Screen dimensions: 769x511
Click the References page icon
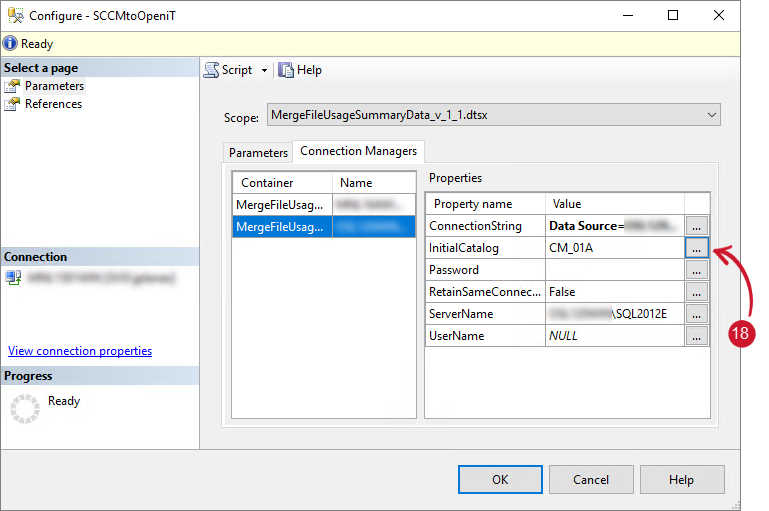click(x=12, y=104)
